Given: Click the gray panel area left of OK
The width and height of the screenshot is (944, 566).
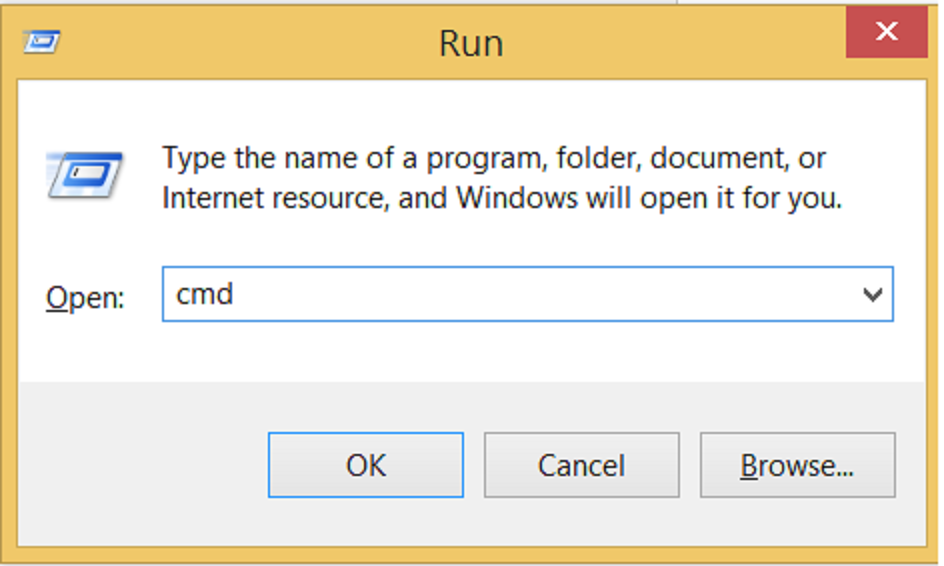Looking at the screenshot, I should pos(140,465).
